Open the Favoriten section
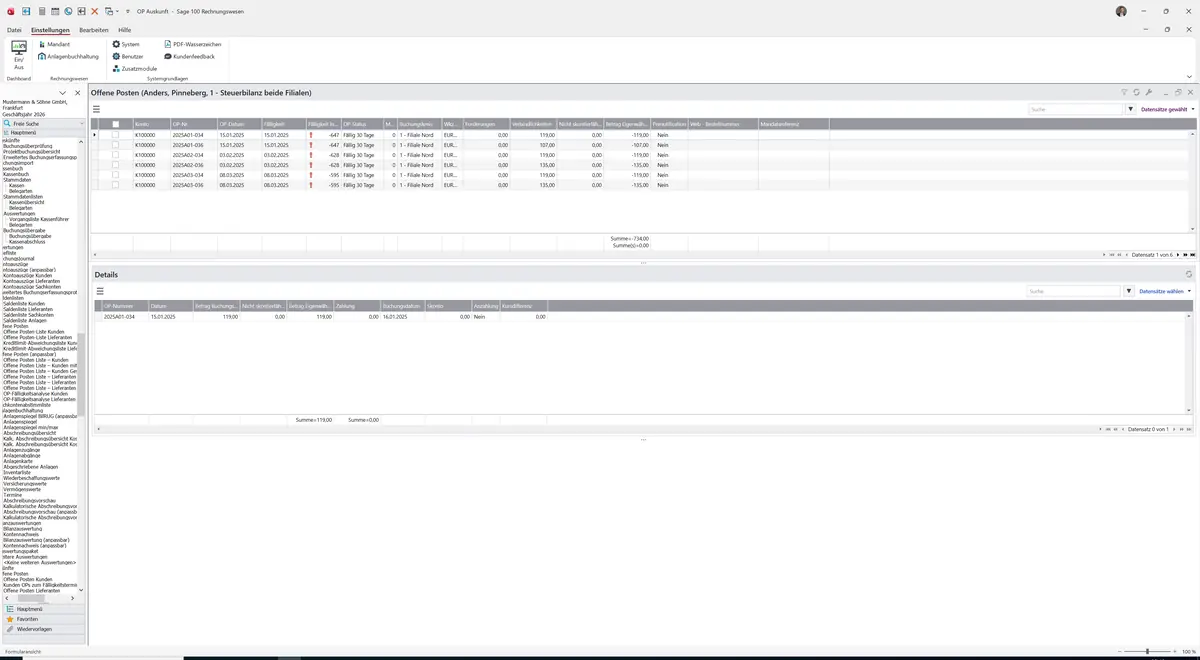1200x660 pixels. (x=42, y=619)
